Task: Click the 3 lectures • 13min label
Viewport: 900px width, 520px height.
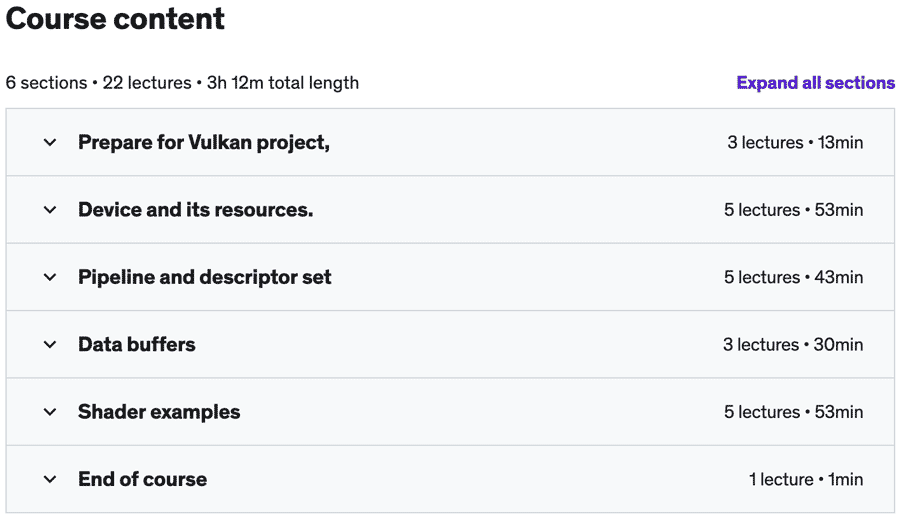Action: tap(795, 143)
